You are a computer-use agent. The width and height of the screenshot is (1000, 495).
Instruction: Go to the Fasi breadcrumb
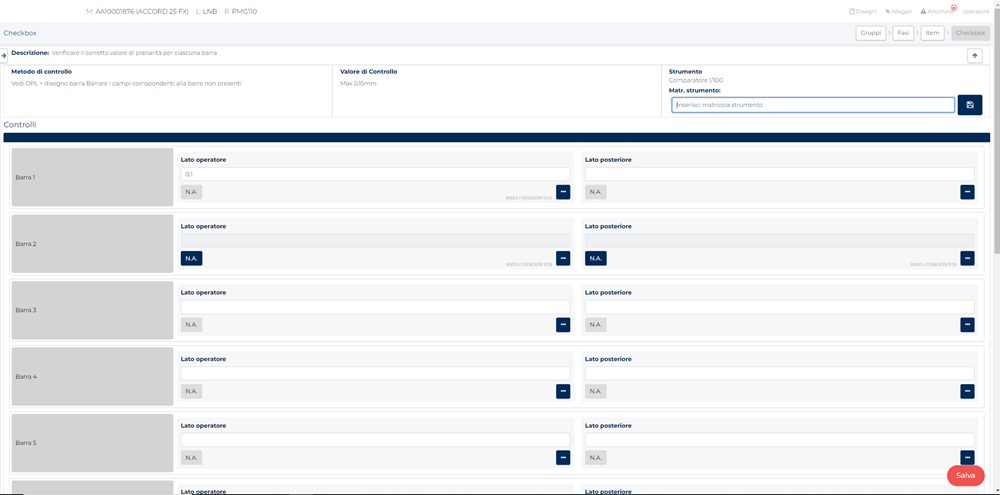[903, 33]
